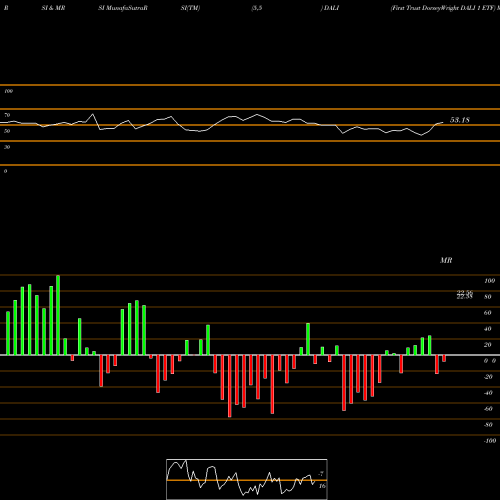Click the 40 label on the MR axis
The image size is (500, 500).
coord(488,329)
